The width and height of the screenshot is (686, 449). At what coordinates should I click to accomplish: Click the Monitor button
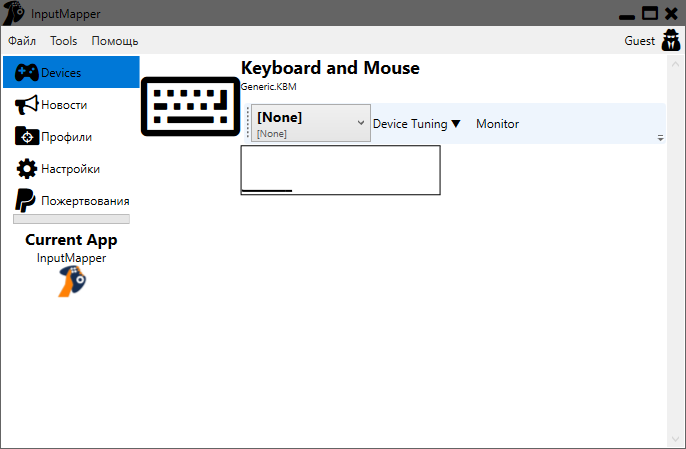coord(497,124)
